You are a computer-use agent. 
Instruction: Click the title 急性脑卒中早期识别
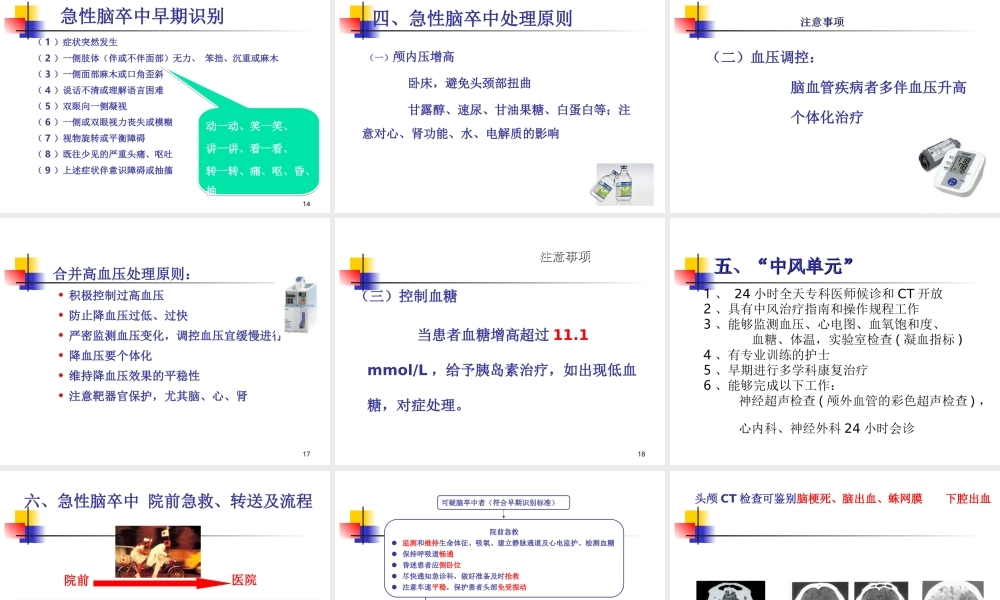144,16
